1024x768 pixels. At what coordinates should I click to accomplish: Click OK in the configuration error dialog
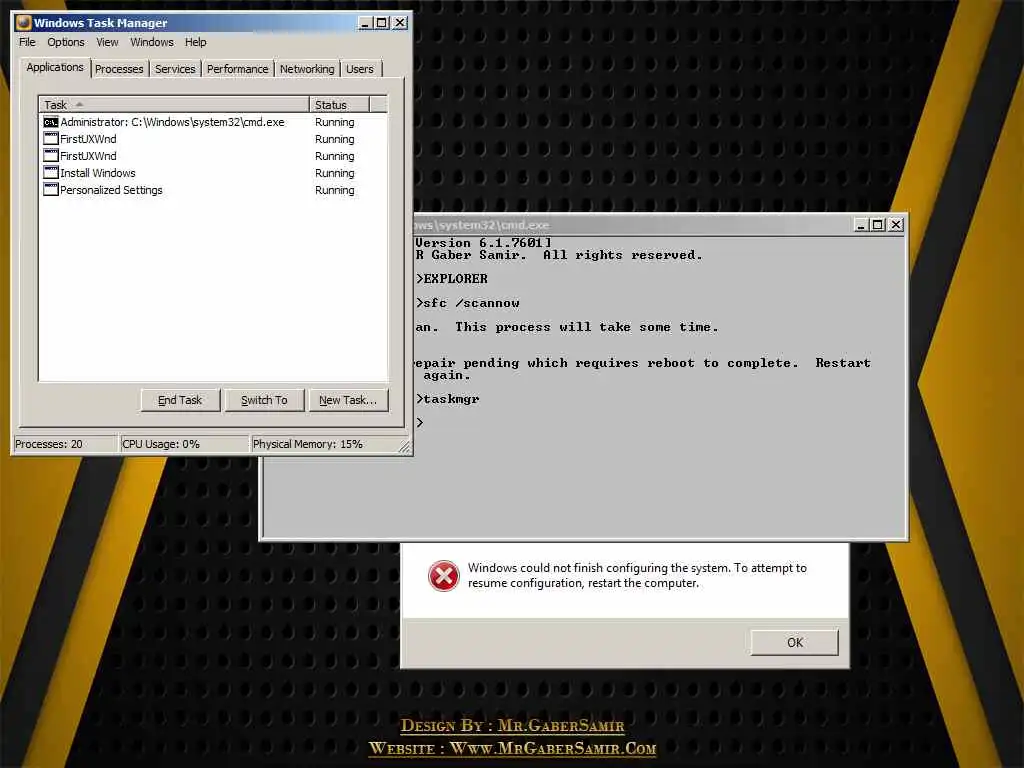(795, 643)
